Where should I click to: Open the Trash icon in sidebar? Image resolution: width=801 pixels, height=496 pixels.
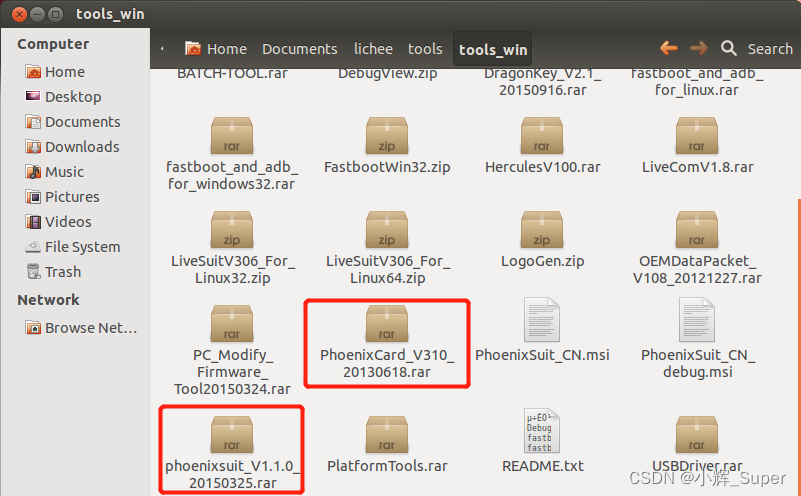[33, 272]
